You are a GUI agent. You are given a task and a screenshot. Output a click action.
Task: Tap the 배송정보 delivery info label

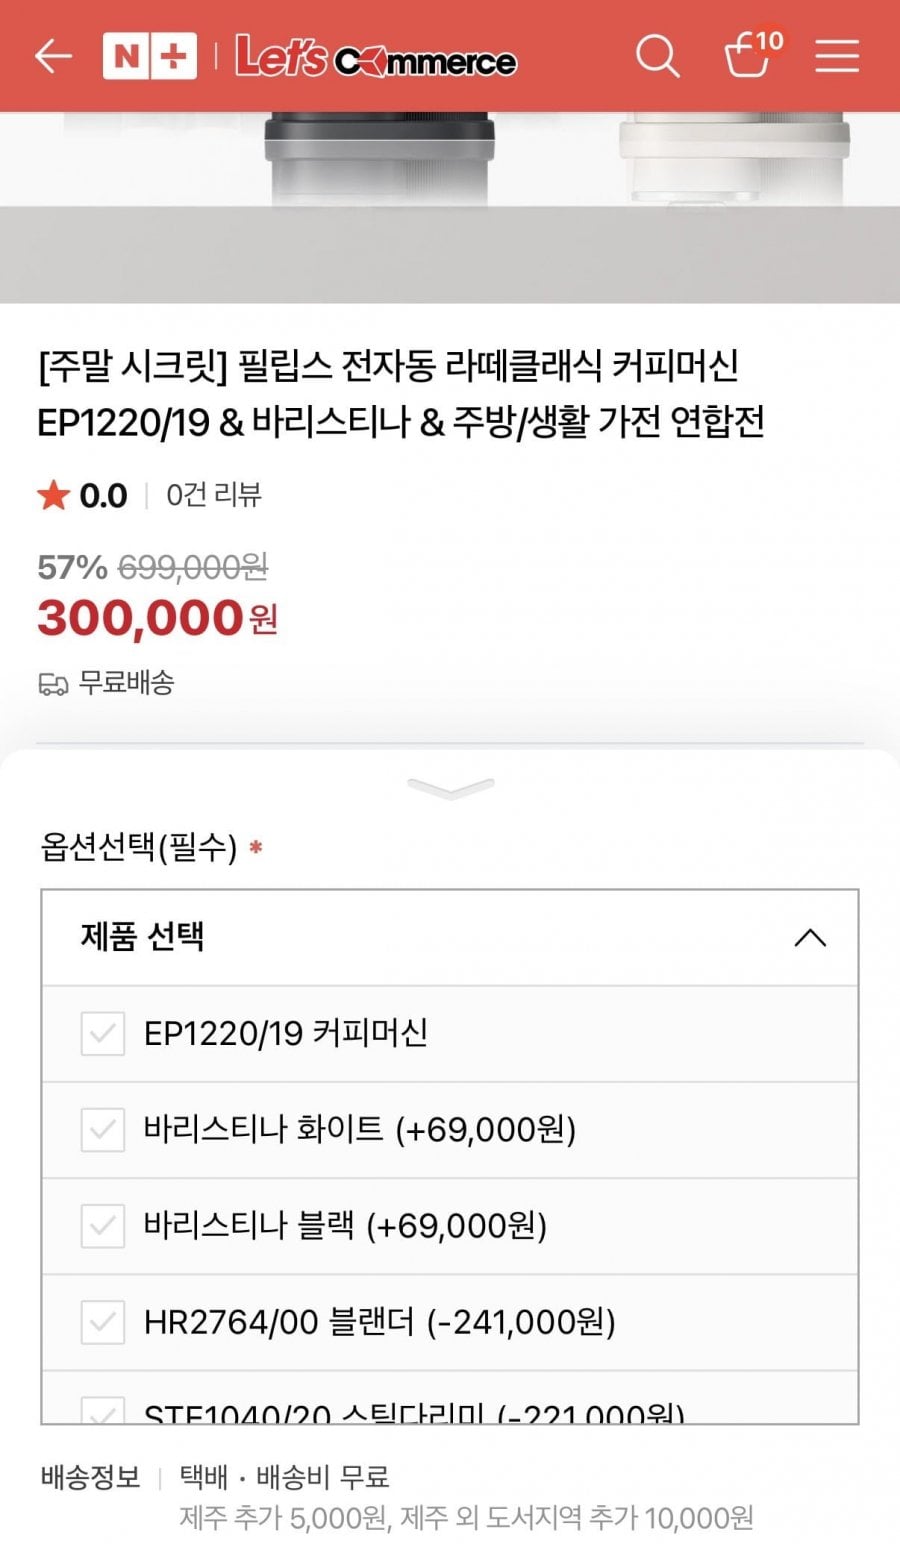pyautogui.click(x=90, y=1477)
